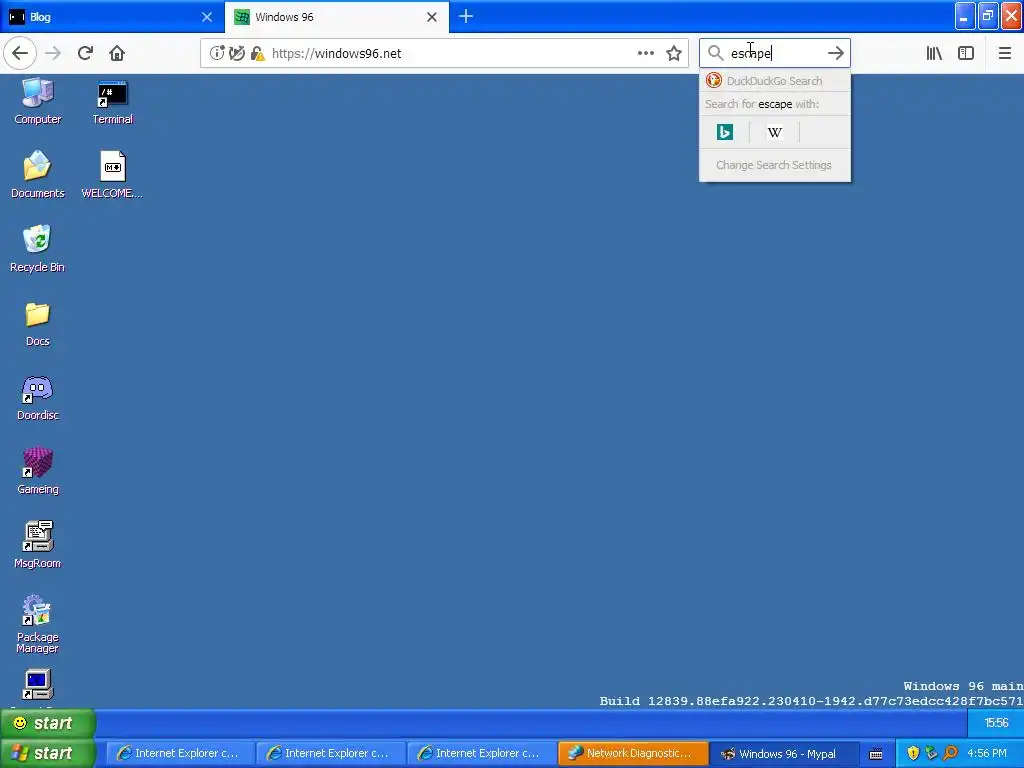Reload the current page

85,53
